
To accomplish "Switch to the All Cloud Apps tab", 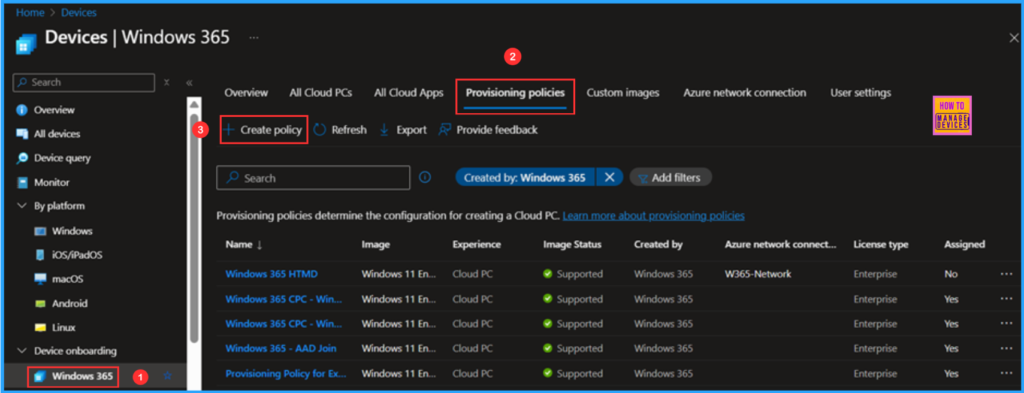I will coord(409,93).
